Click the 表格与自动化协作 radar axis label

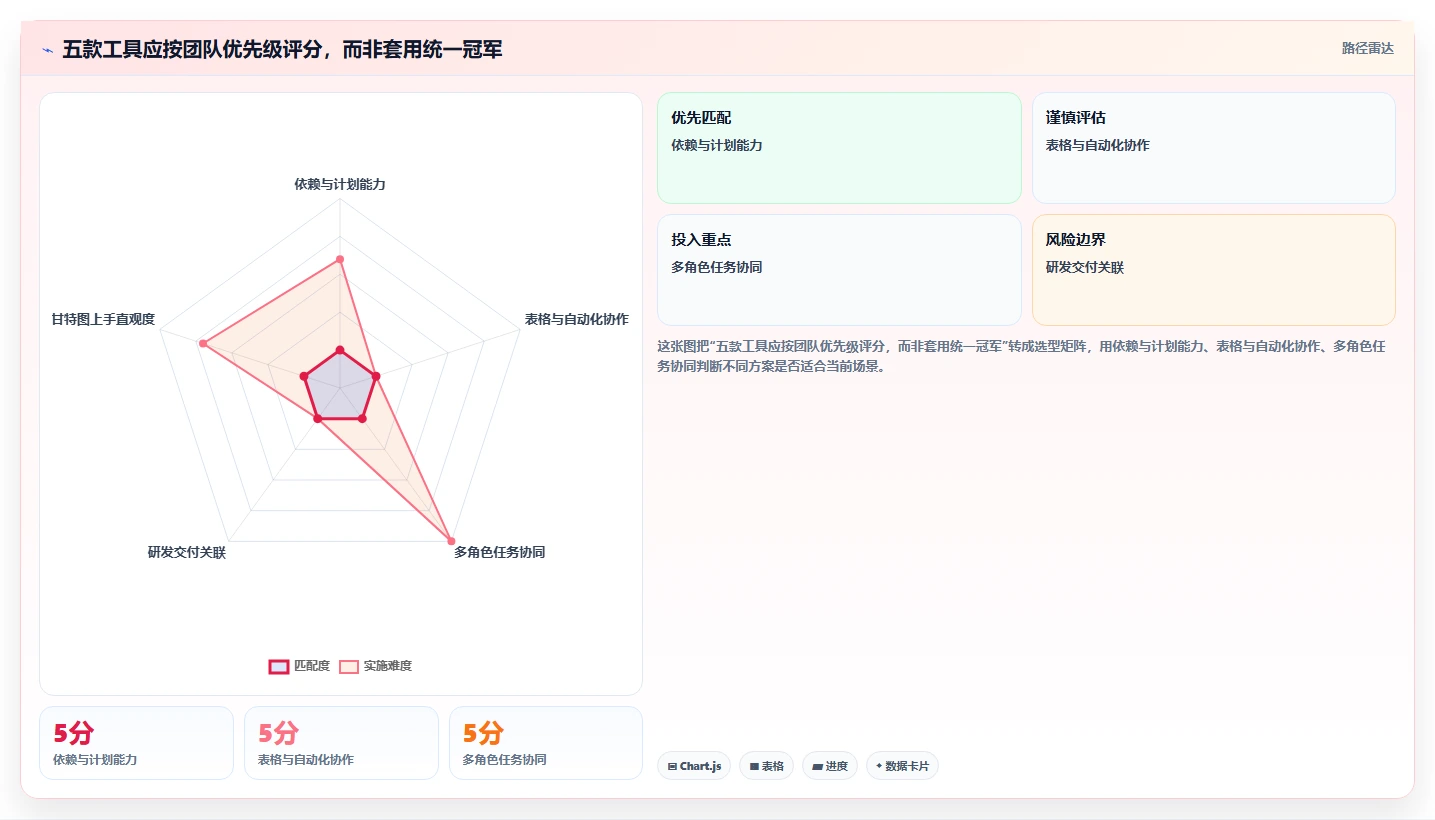577,319
